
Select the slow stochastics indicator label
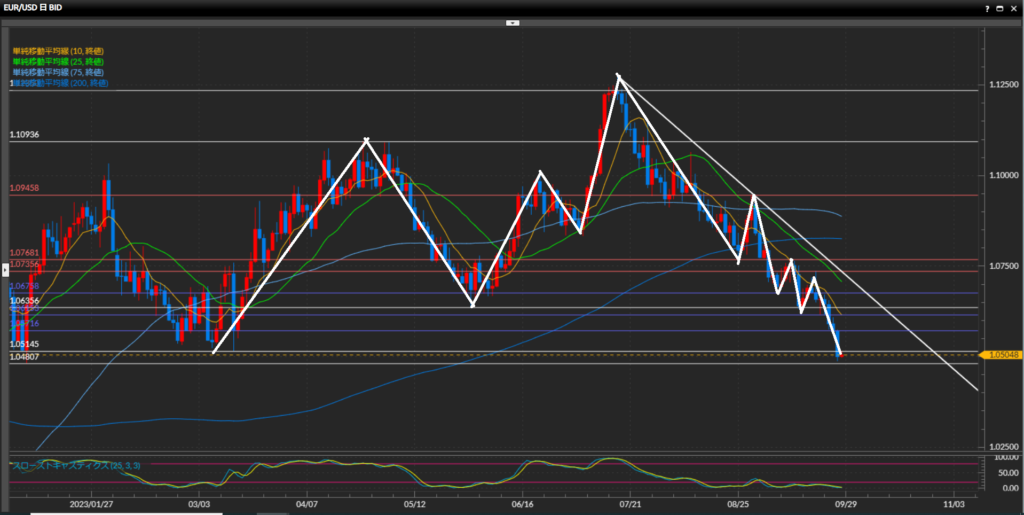tap(76, 466)
